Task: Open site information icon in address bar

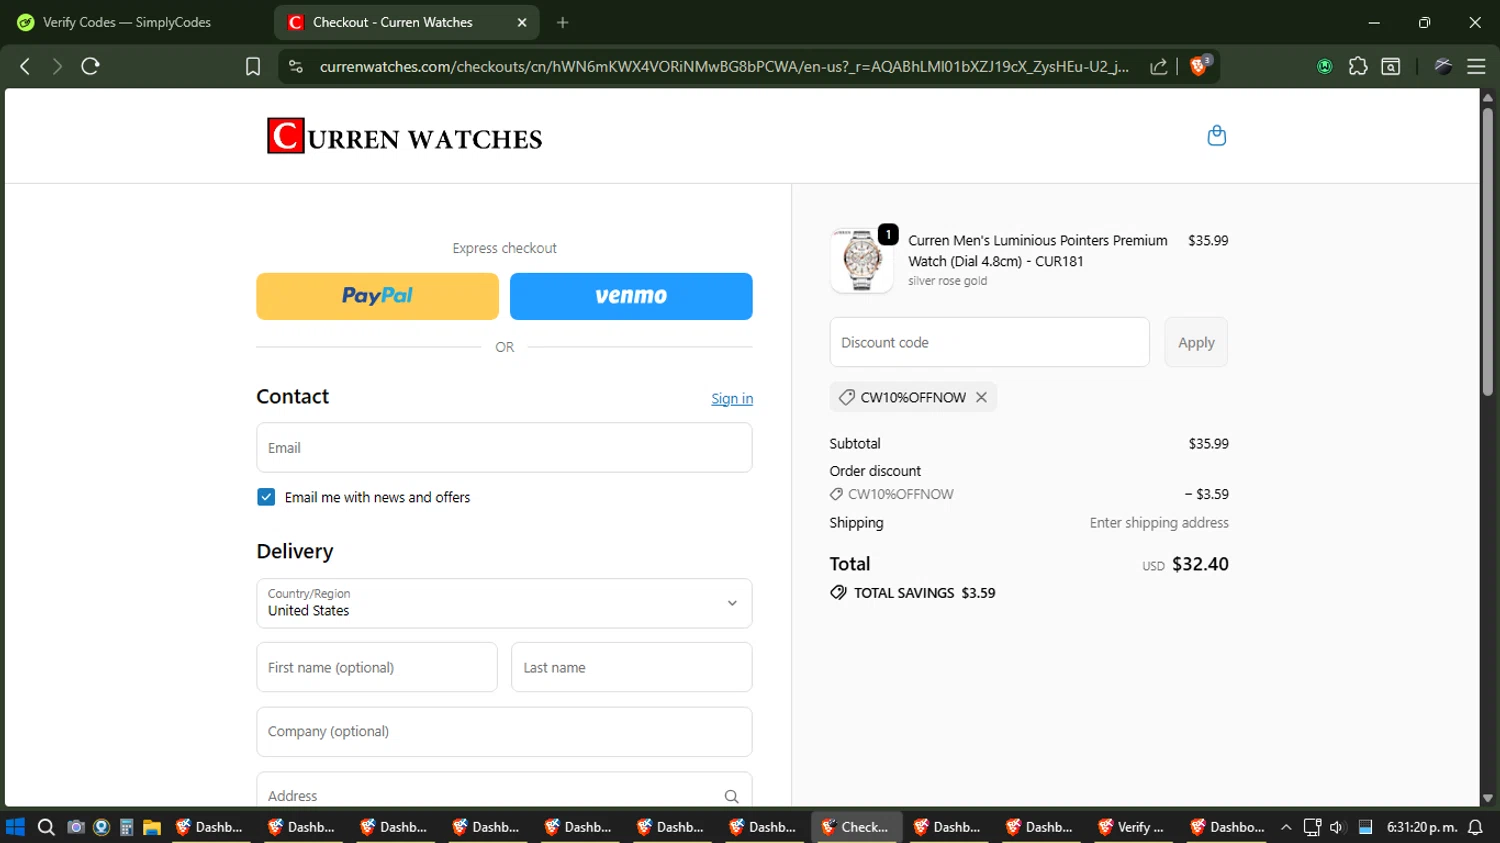Action: tap(295, 66)
